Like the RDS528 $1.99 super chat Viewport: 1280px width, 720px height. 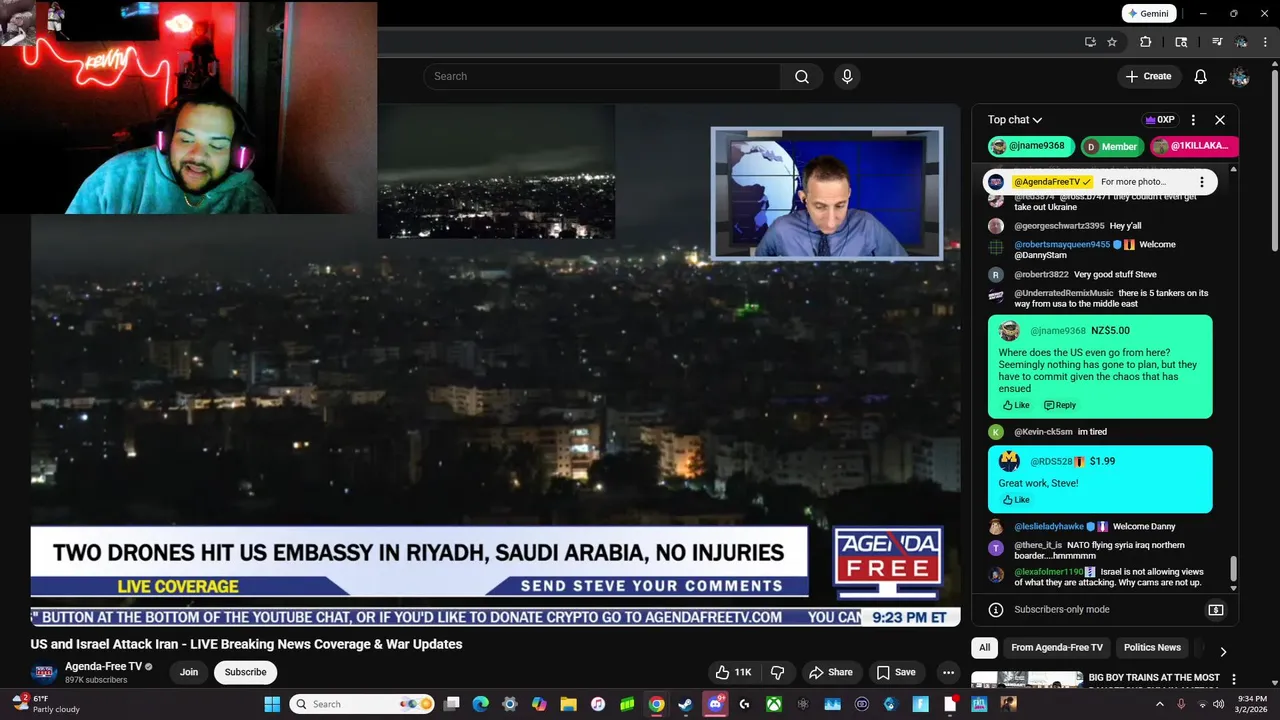click(x=1016, y=500)
